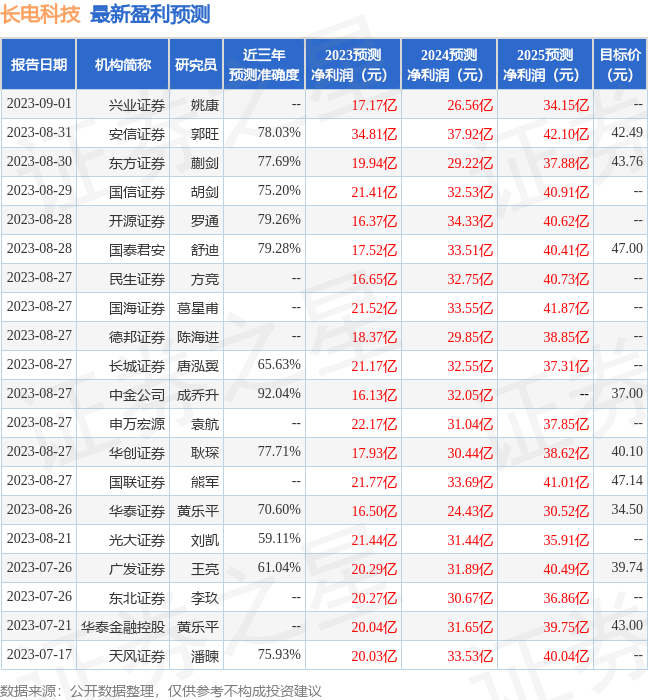Click the 长电科技 title text
Viewport: 648px width, 700px height.
point(40,14)
